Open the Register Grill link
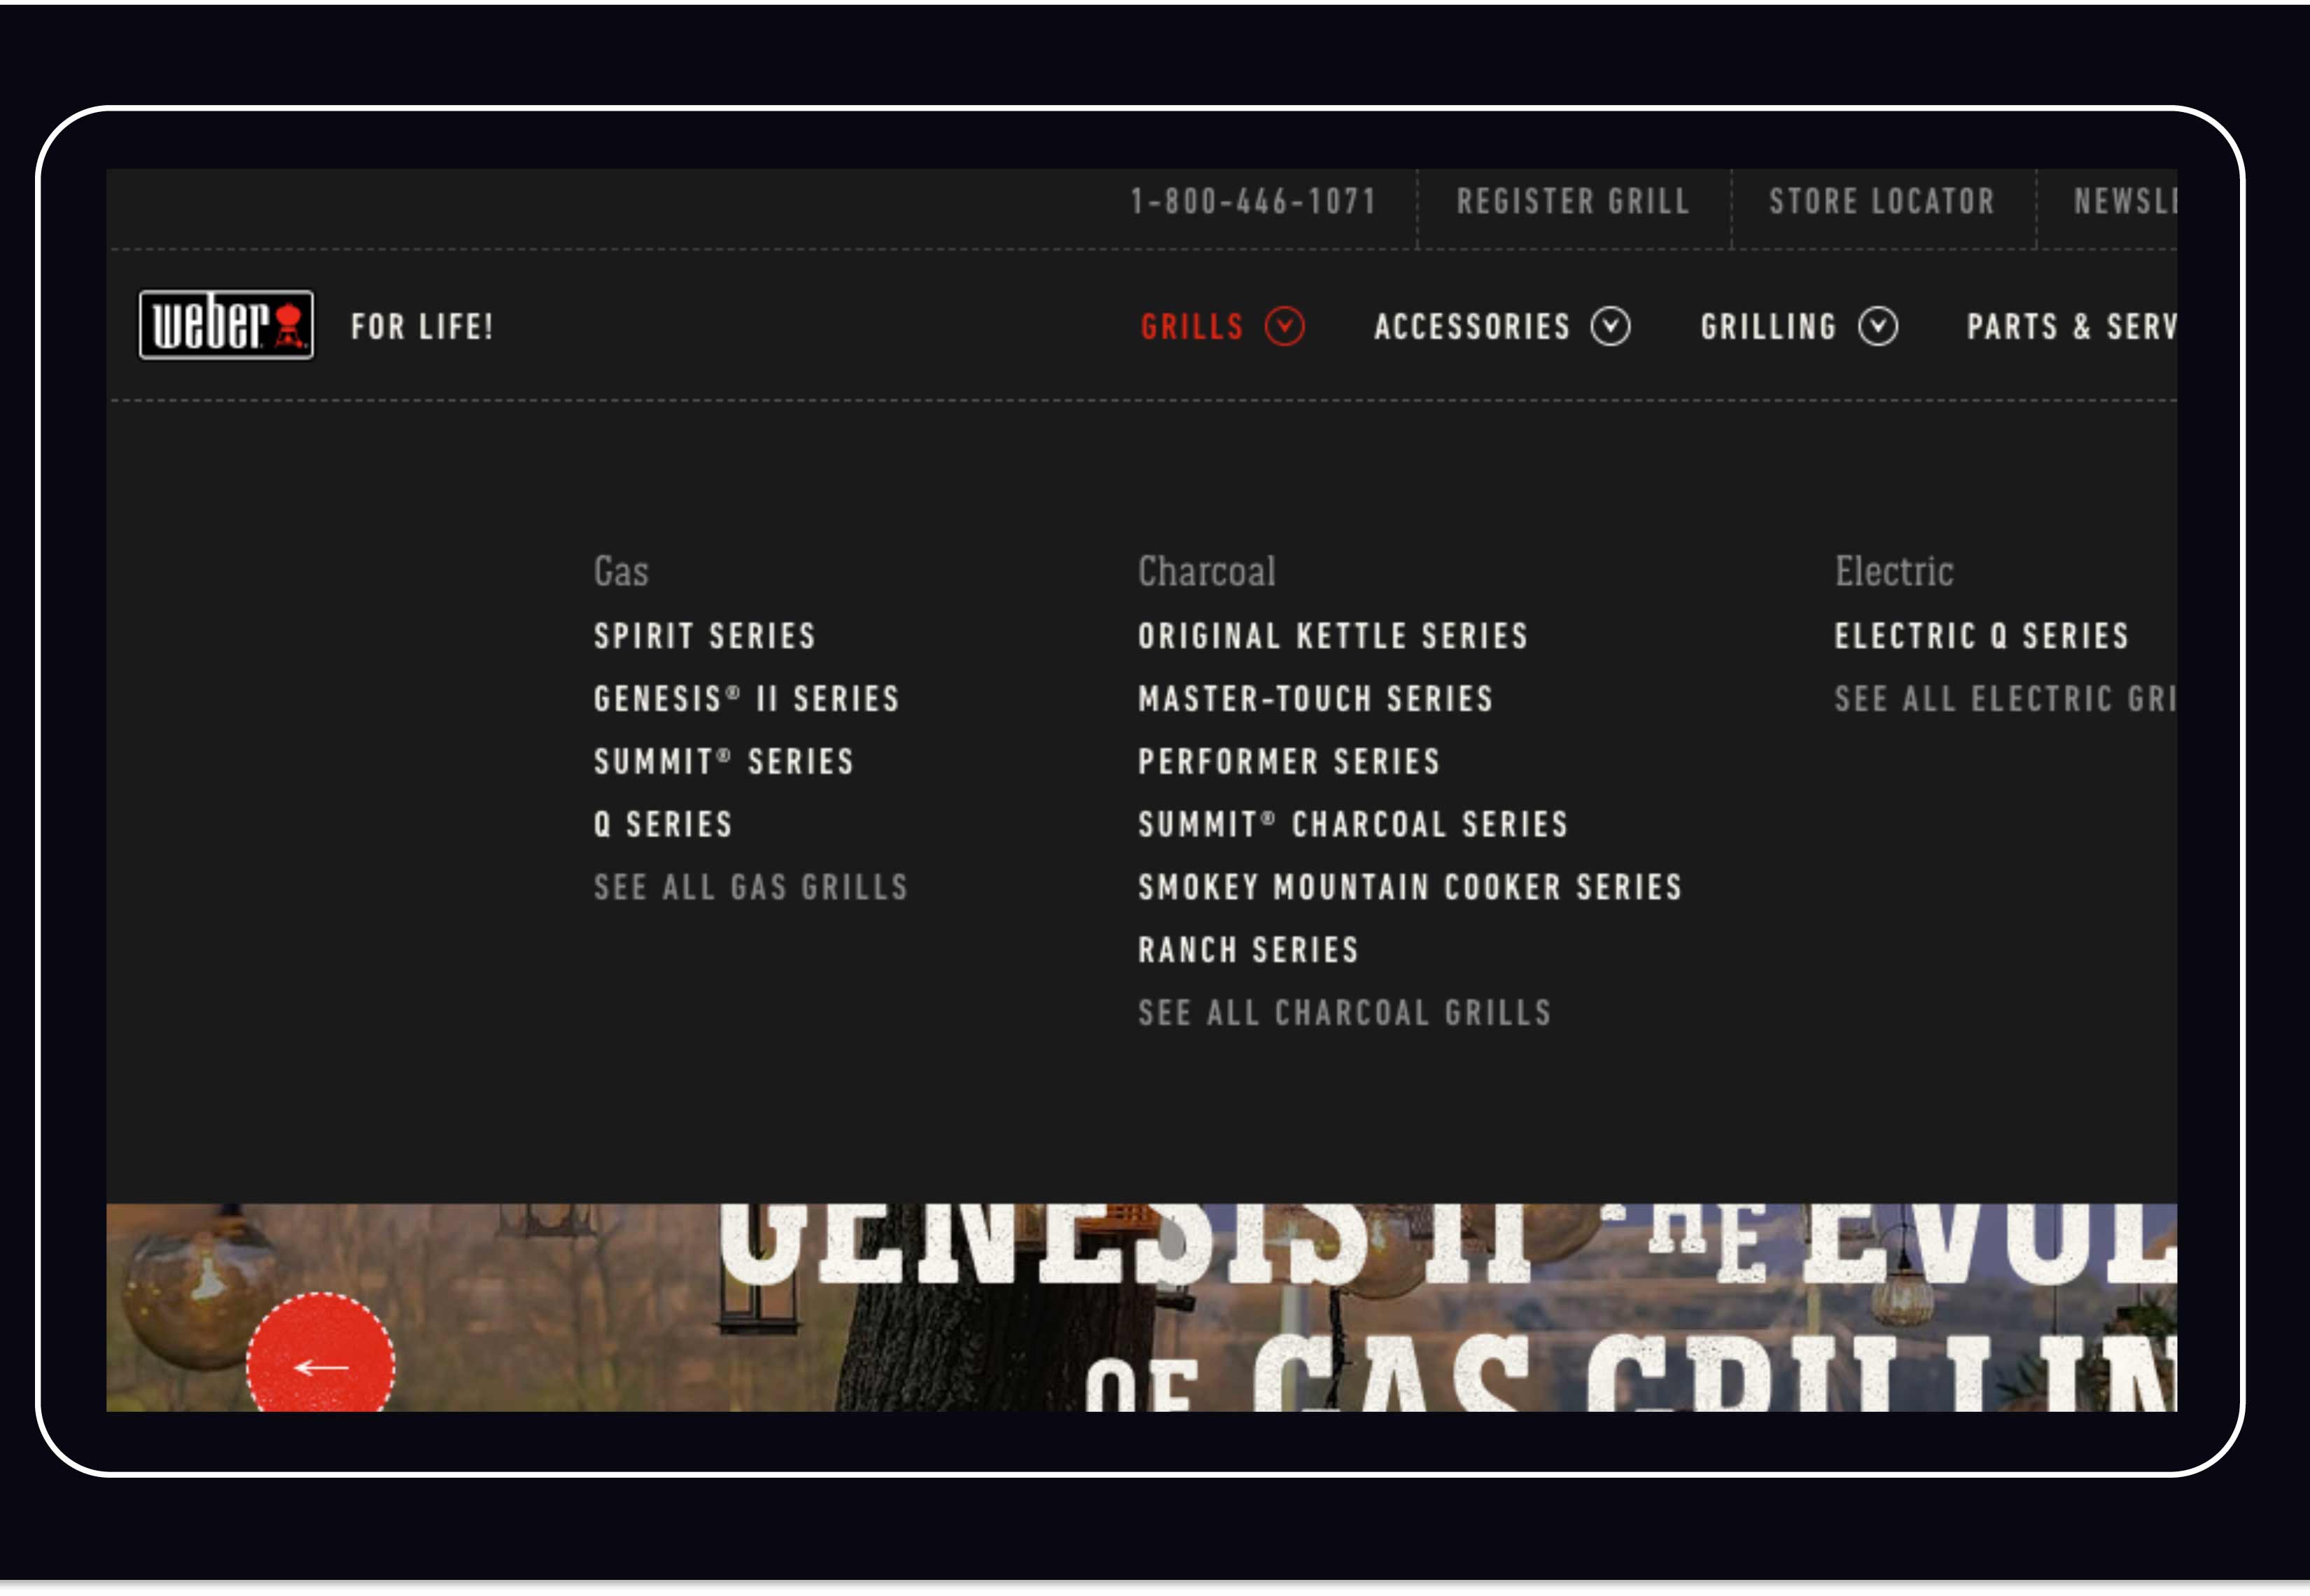Screen dimensions: 2310x1596 1574,202
